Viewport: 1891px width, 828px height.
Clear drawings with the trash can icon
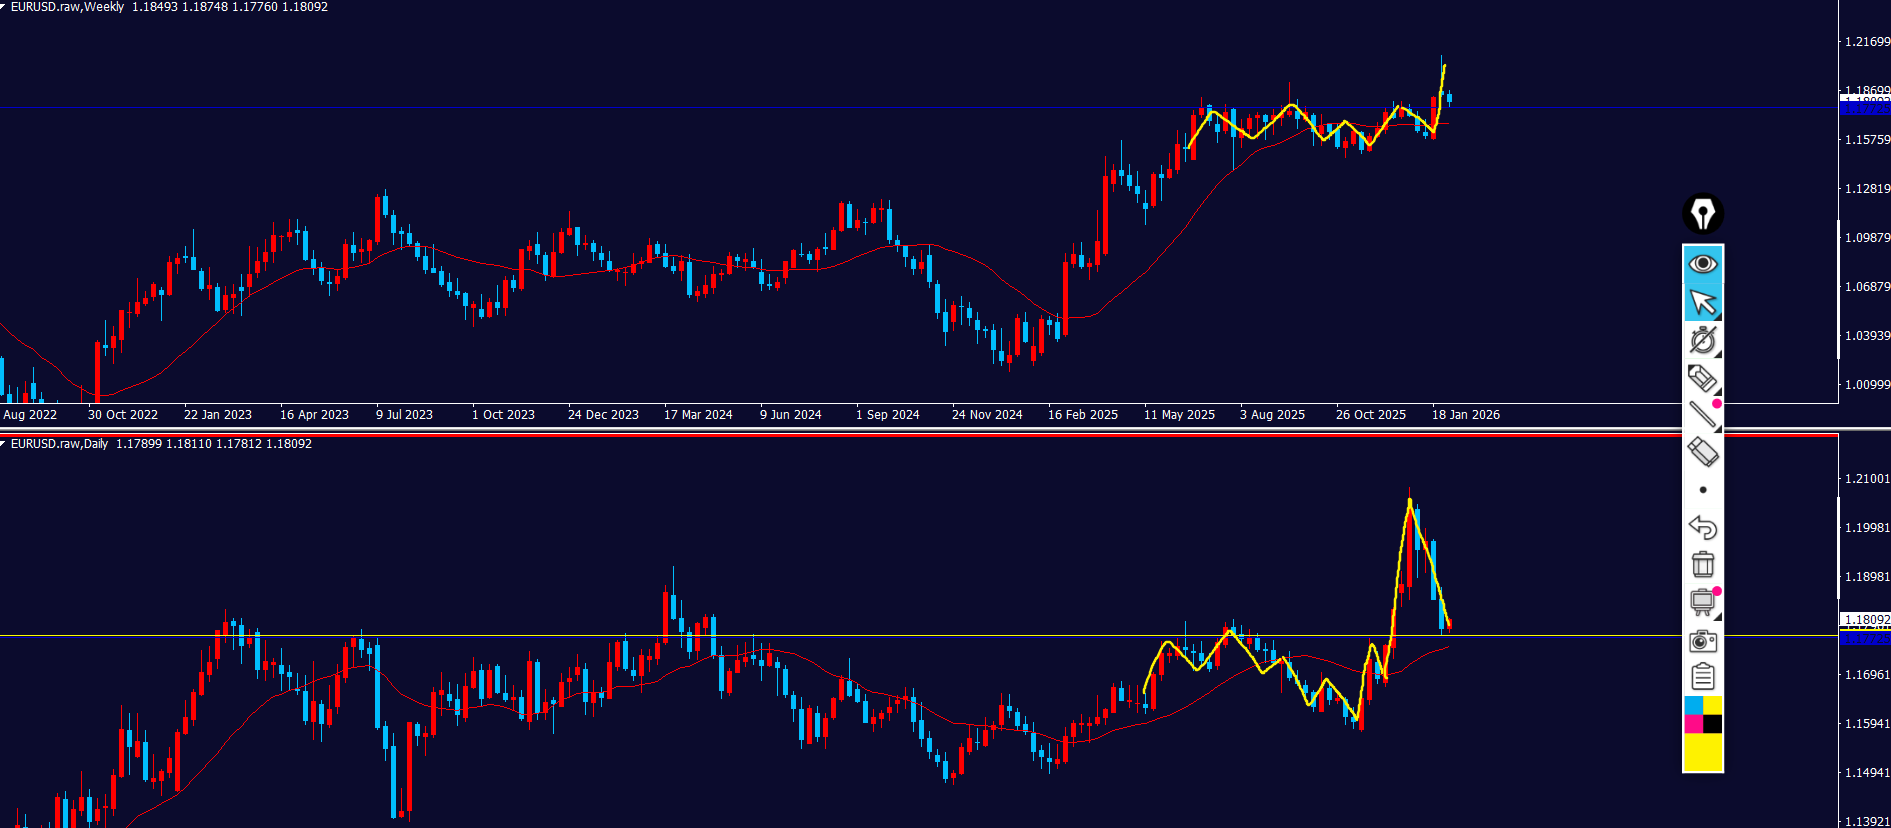point(1702,564)
